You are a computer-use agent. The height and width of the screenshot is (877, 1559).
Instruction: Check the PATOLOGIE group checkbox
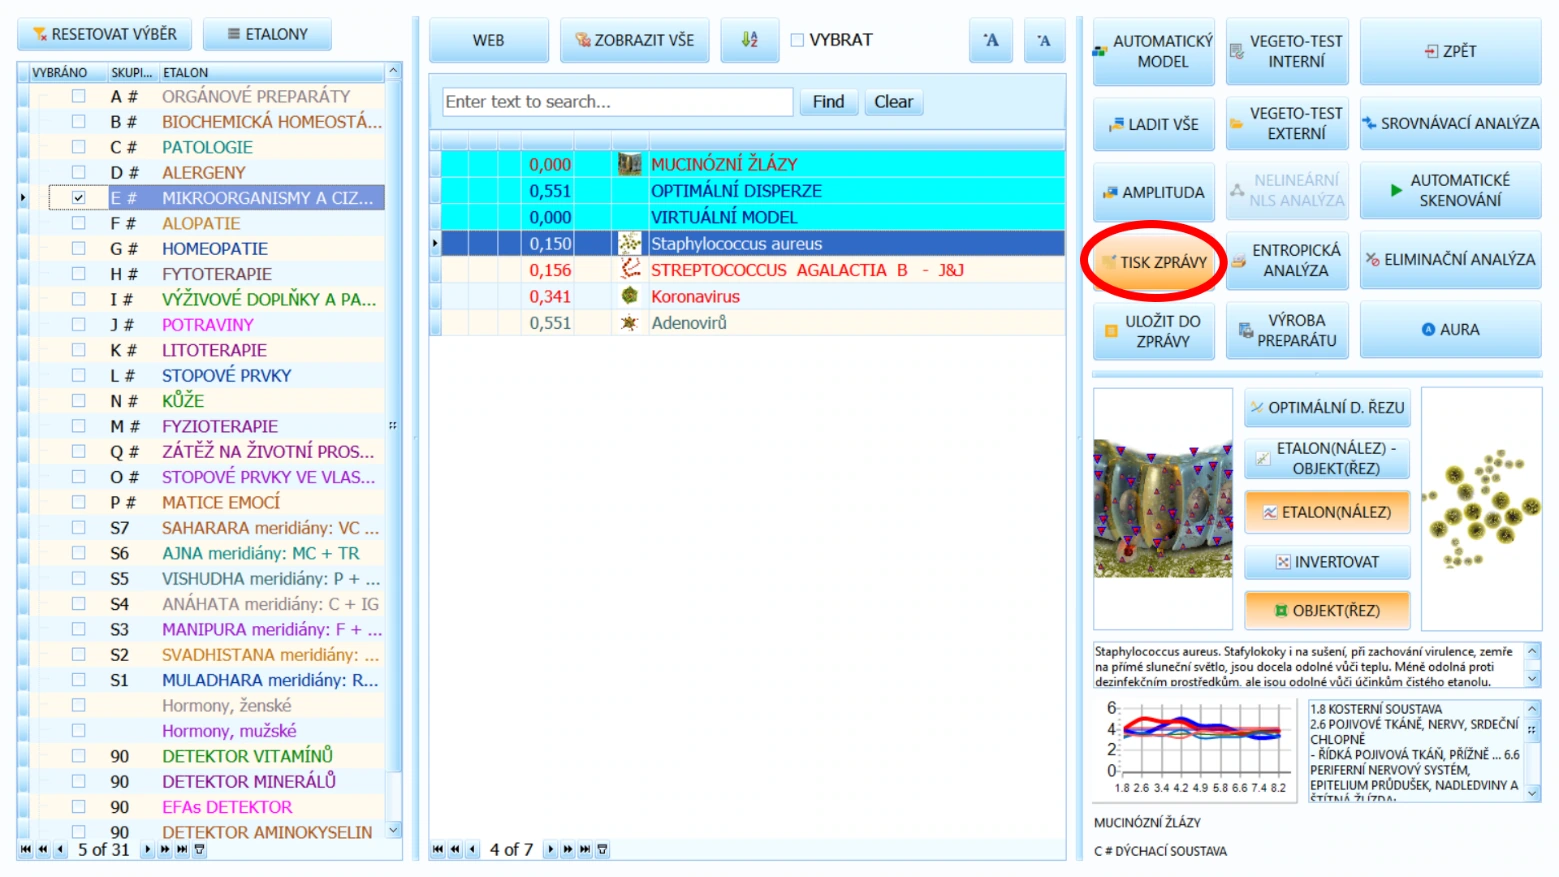pos(78,147)
